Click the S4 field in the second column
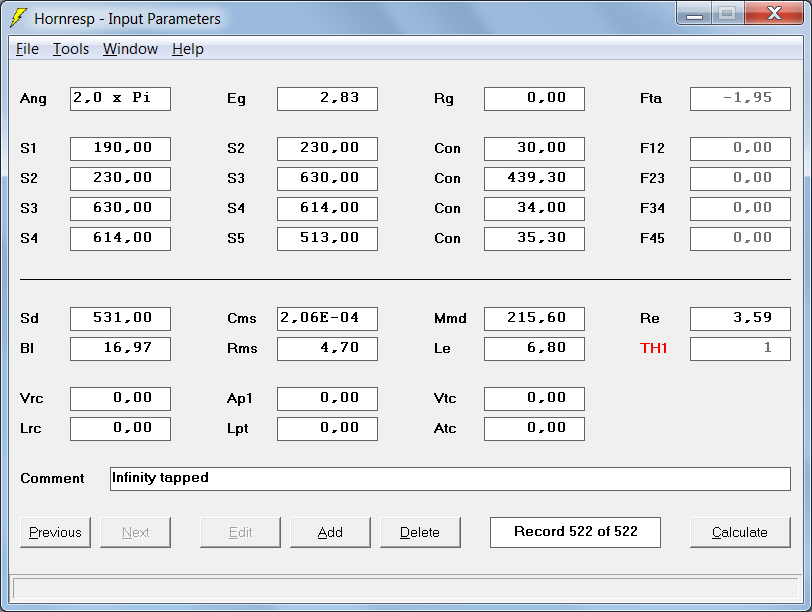This screenshot has width=812, height=612. click(x=327, y=209)
